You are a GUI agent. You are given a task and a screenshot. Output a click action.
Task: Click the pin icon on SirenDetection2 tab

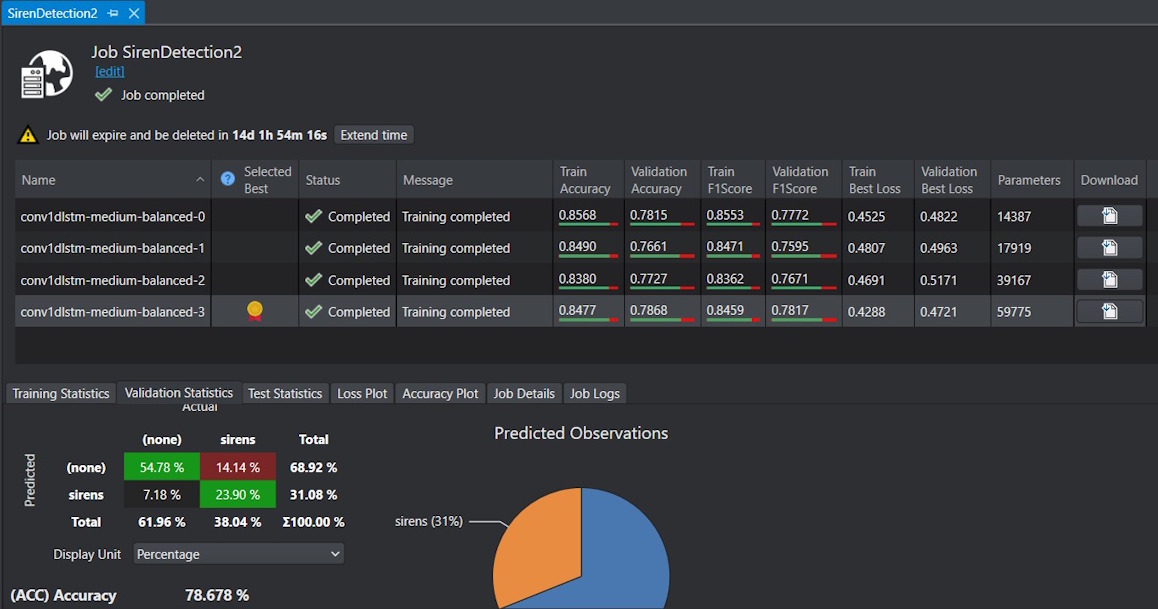[x=112, y=13]
